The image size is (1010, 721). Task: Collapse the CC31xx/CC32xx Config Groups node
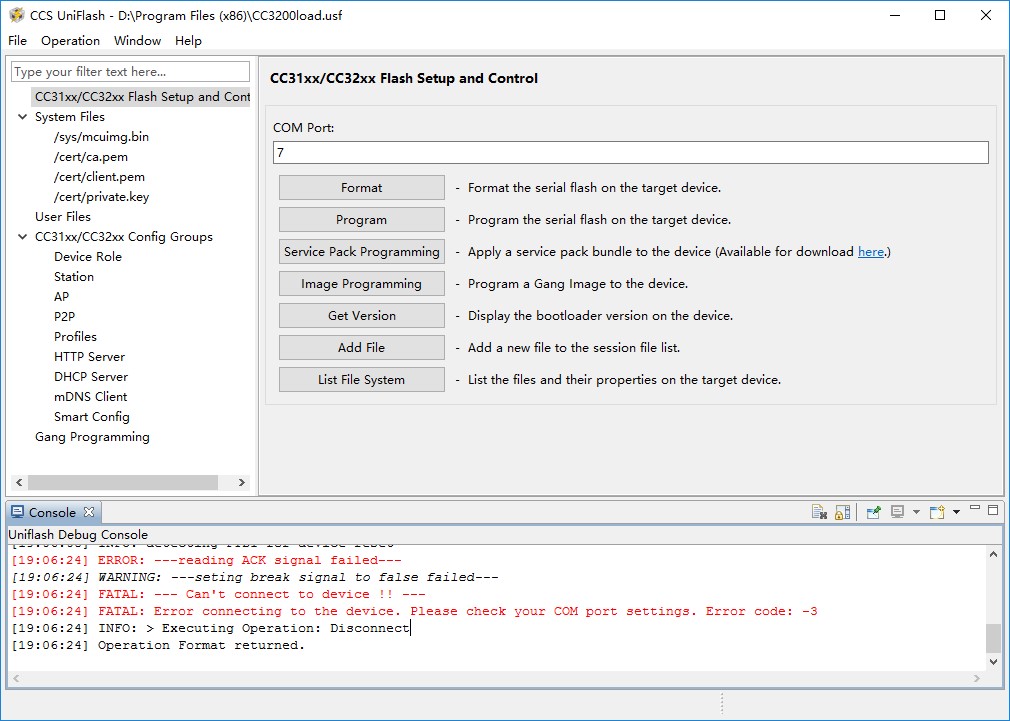click(23, 236)
